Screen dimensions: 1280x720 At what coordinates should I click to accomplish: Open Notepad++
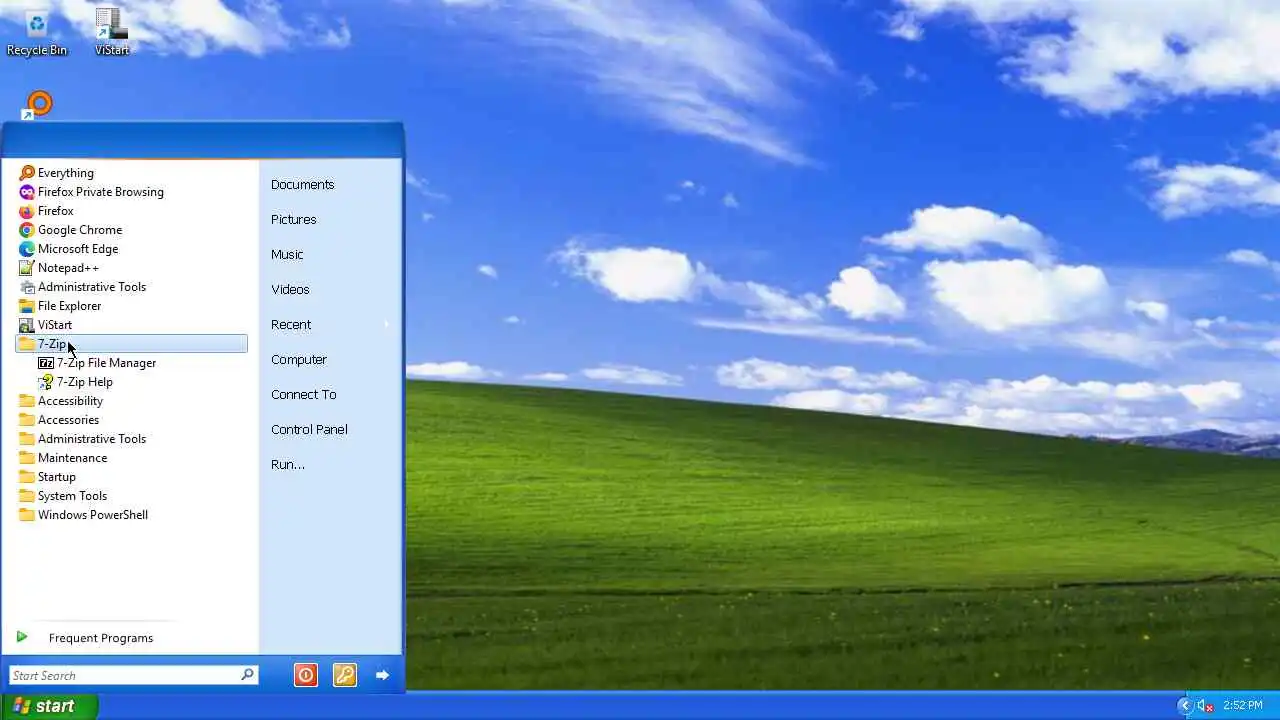pyautogui.click(x=59, y=268)
